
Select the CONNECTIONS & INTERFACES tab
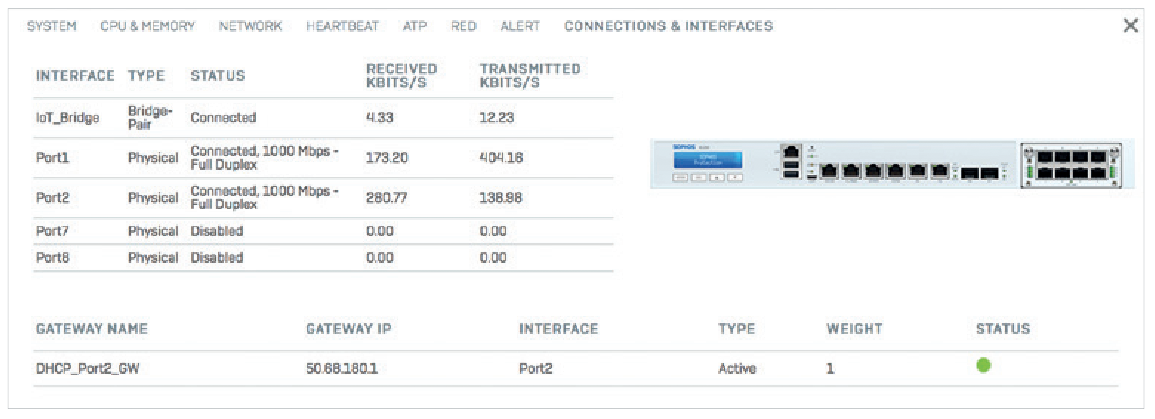tap(668, 27)
